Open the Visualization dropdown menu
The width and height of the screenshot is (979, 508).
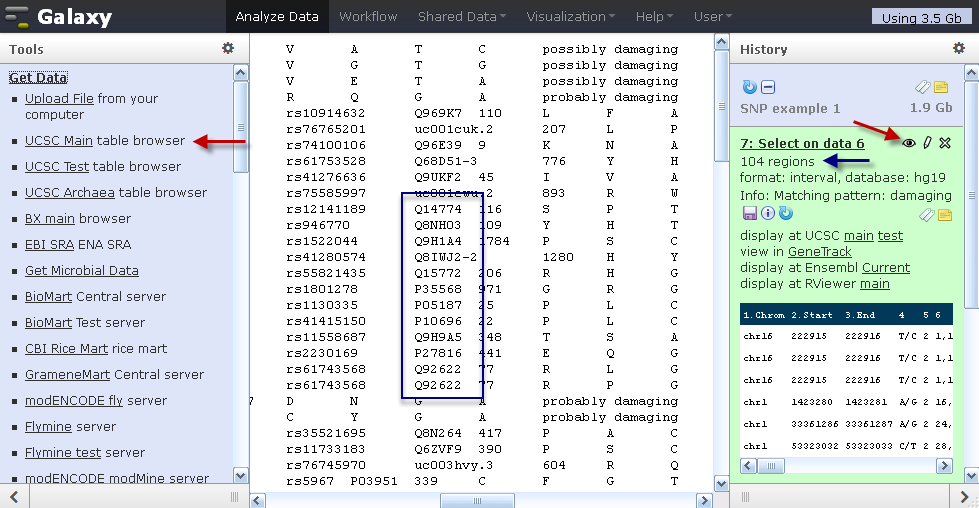click(571, 16)
